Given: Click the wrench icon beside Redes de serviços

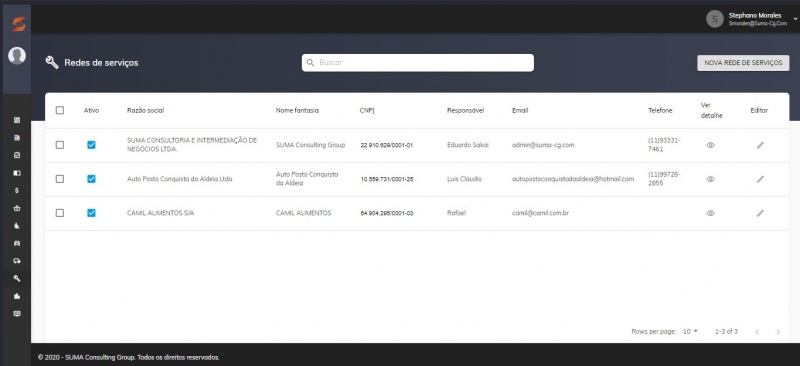Looking at the screenshot, I should pyautogui.click(x=52, y=63).
